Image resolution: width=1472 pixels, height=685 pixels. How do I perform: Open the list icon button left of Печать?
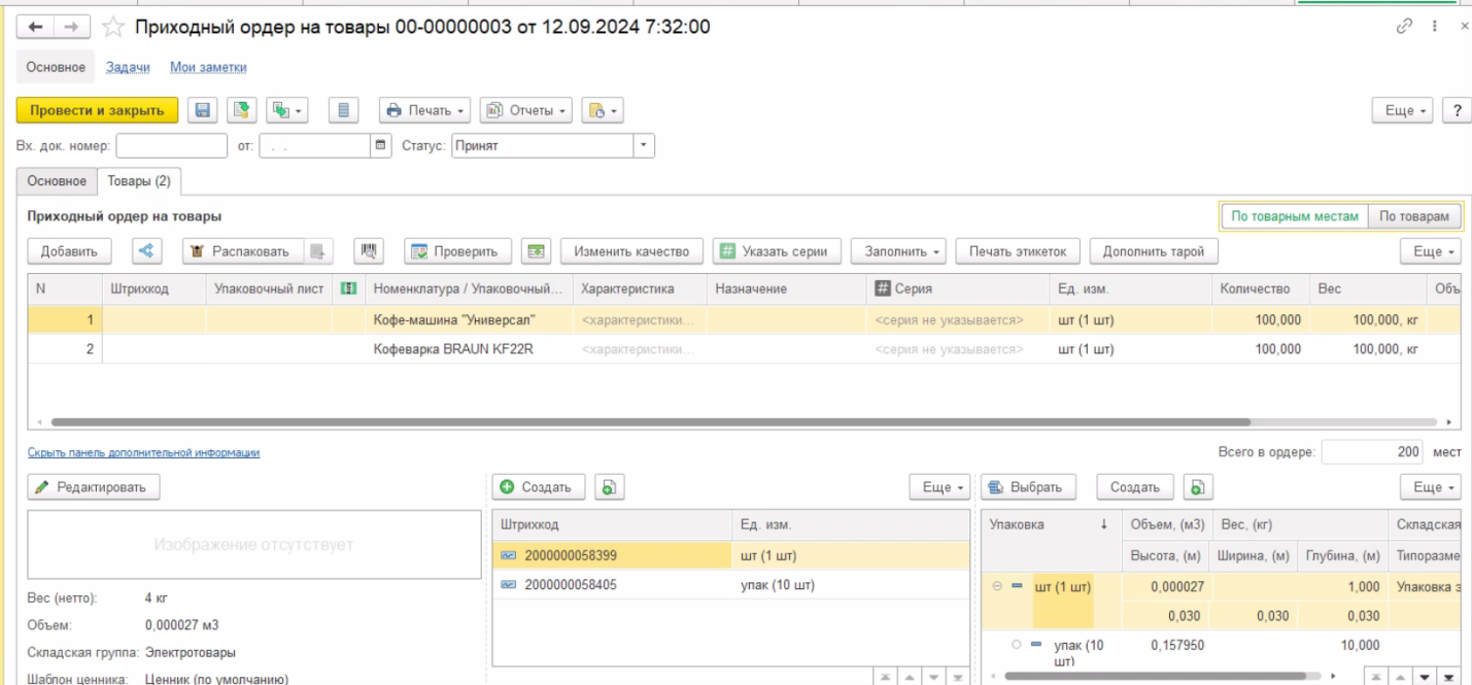pyautogui.click(x=344, y=110)
